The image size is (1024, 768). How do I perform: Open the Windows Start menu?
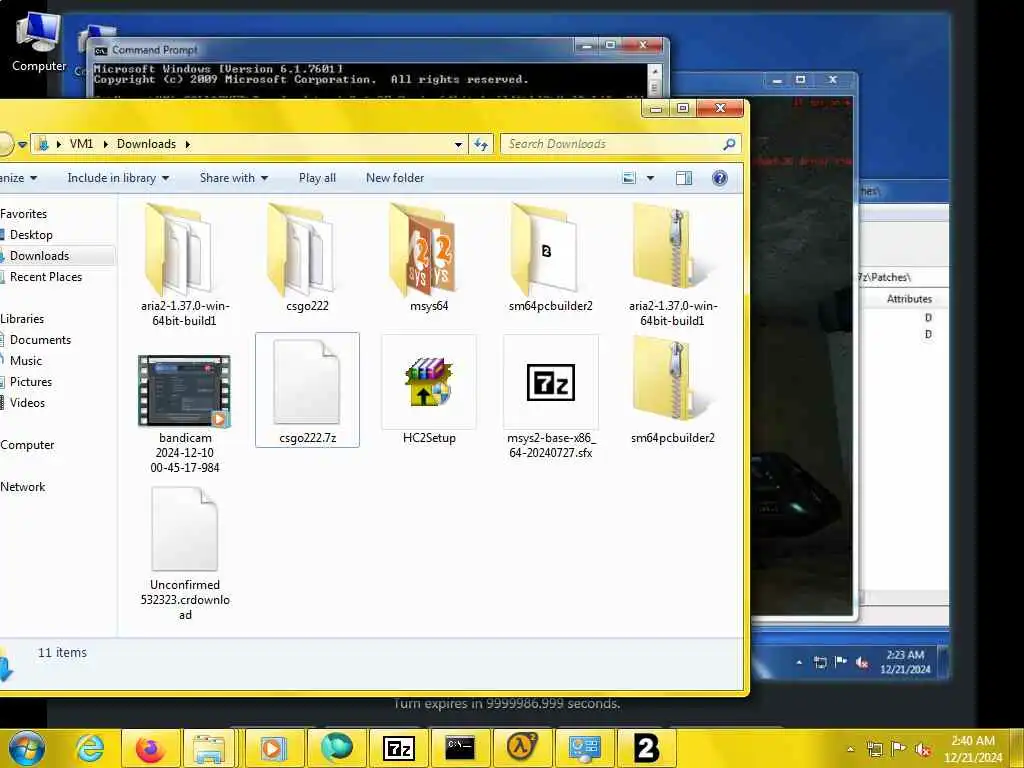(27, 748)
